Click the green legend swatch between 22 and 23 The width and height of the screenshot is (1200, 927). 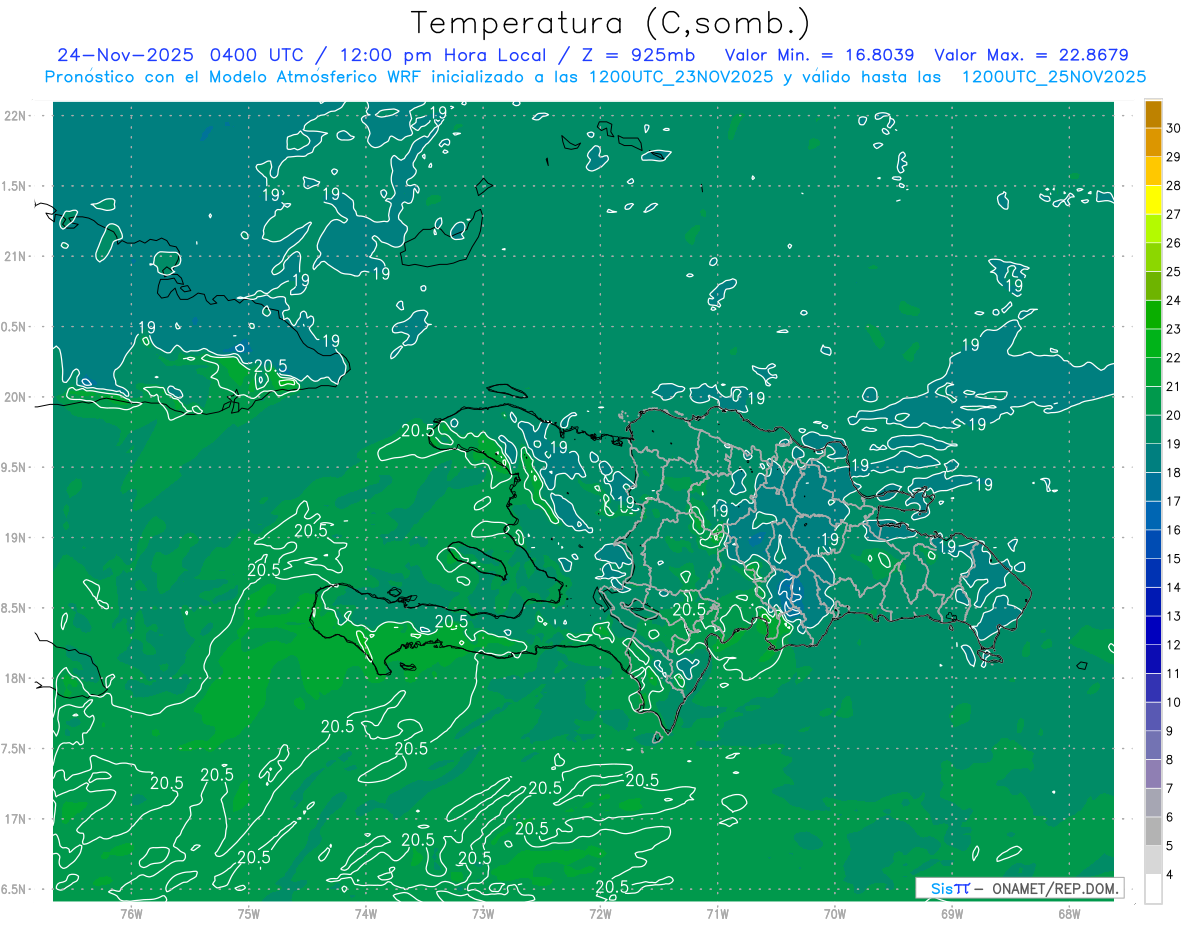coord(1153,343)
